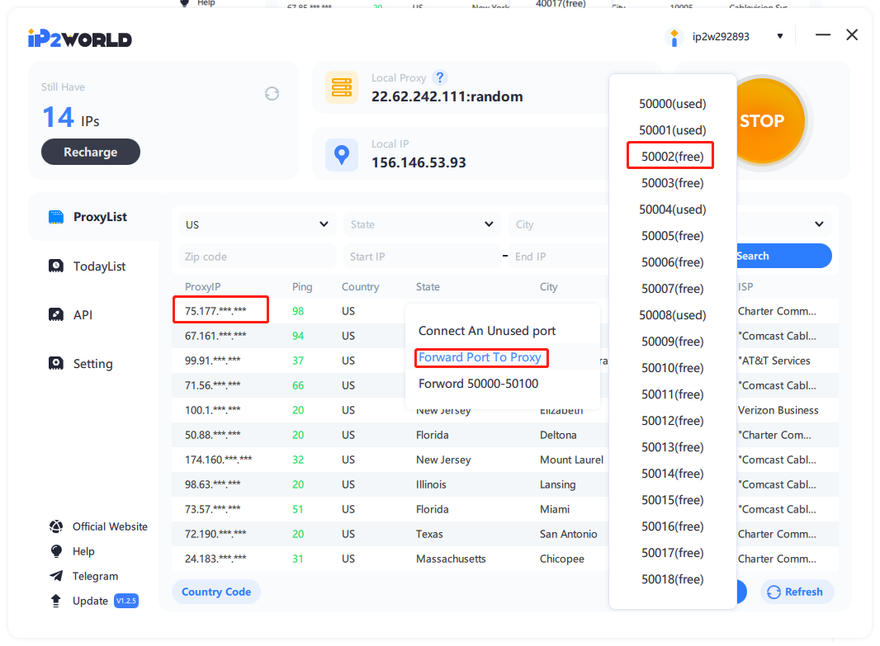Select Forward Port To Proxy menu item
The height and width of the screenshot is (646, 880).
coord(480,357)
